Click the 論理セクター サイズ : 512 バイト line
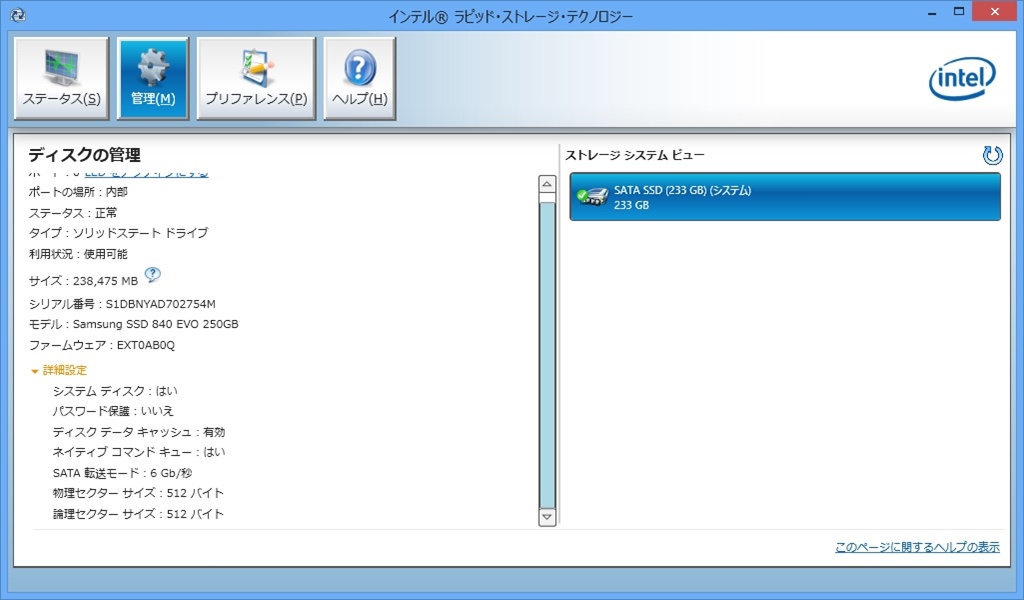The width and height of the screenshot is (1024, 600). (138, 514)
